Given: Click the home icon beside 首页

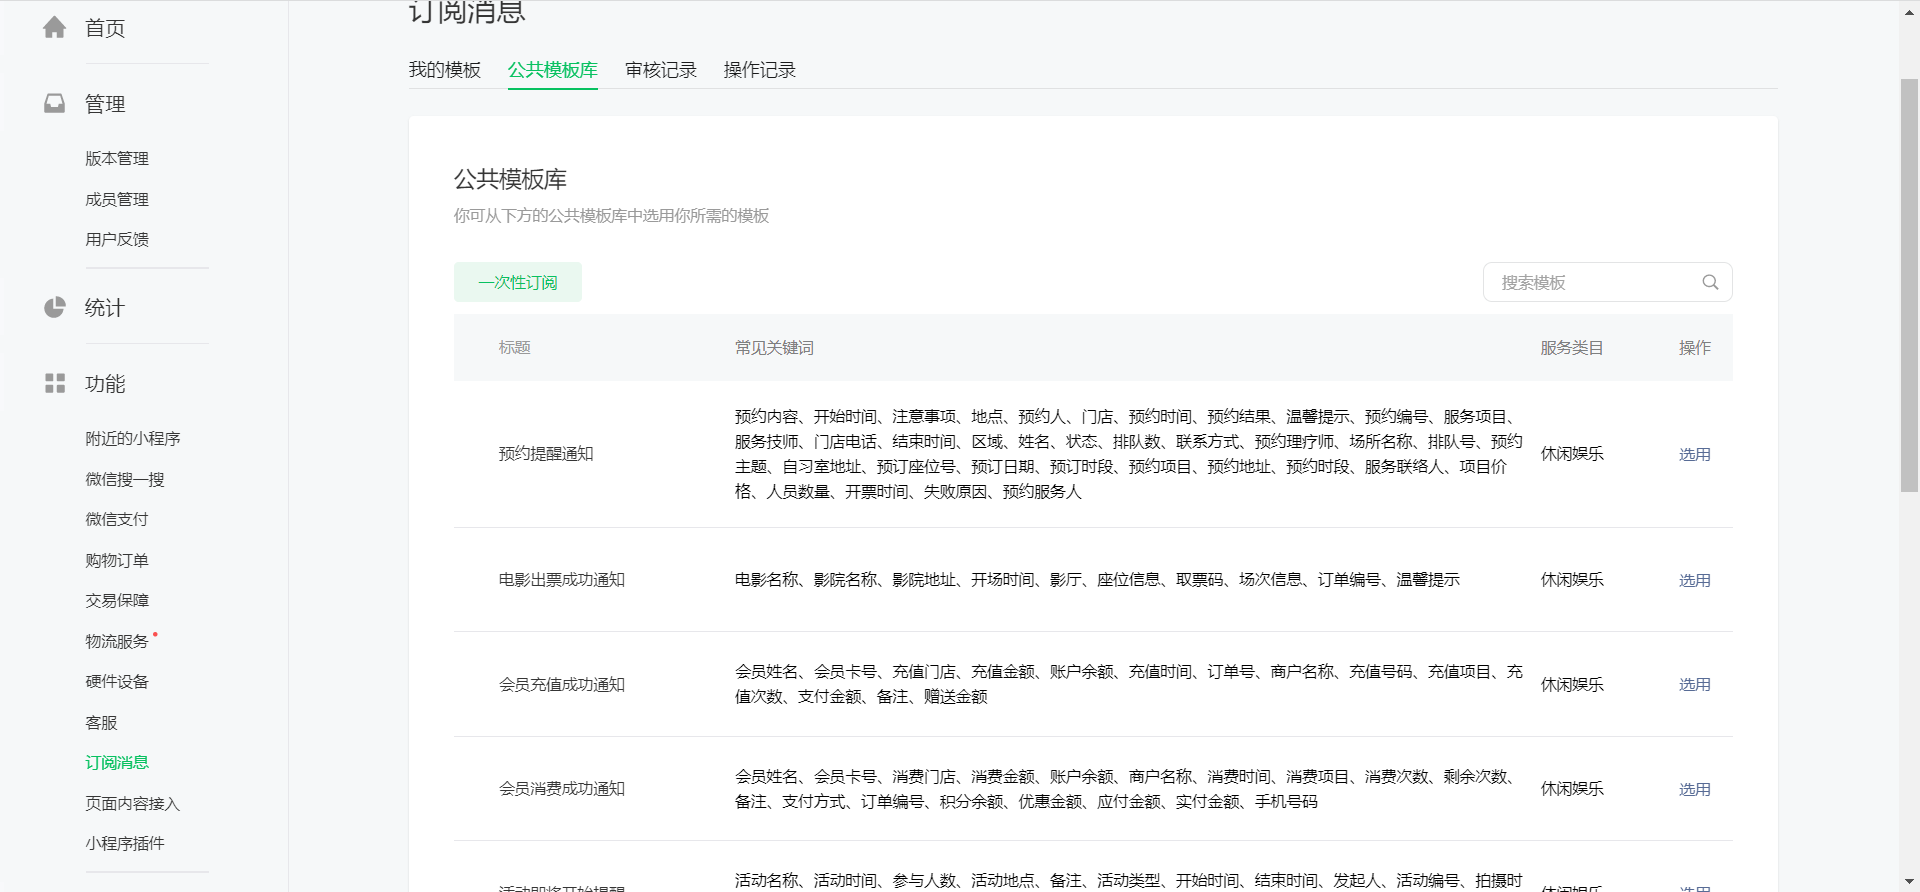Looking at the screenshot, I should tap(55, 28).
